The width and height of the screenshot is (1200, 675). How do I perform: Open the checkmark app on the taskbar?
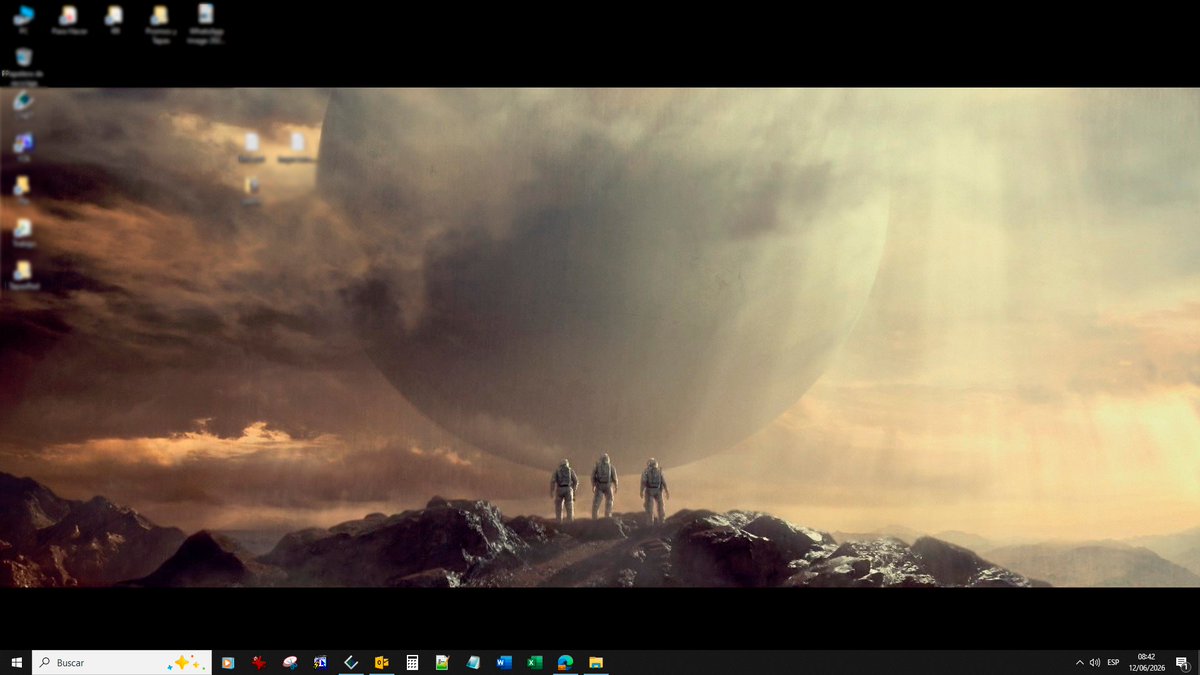[x=351, y=662]
